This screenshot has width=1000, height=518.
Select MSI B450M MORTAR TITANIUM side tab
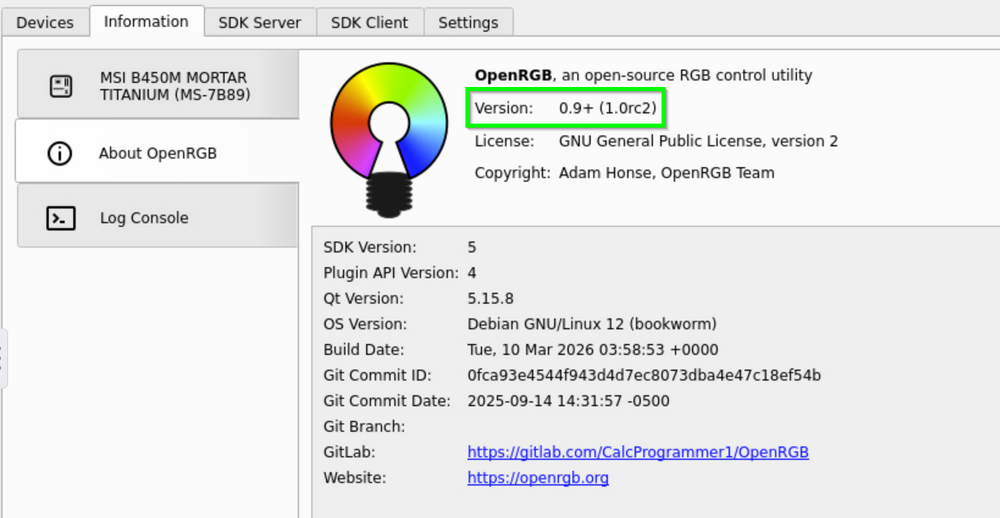point(158,86)
